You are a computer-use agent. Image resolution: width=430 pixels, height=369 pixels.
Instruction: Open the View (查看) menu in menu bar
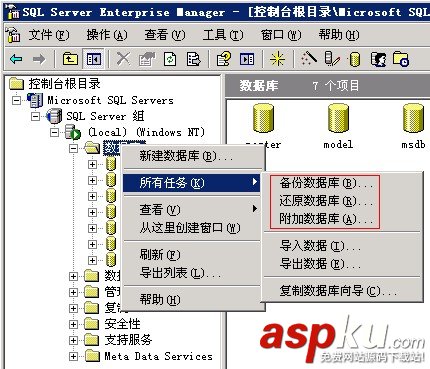point(165,35)
